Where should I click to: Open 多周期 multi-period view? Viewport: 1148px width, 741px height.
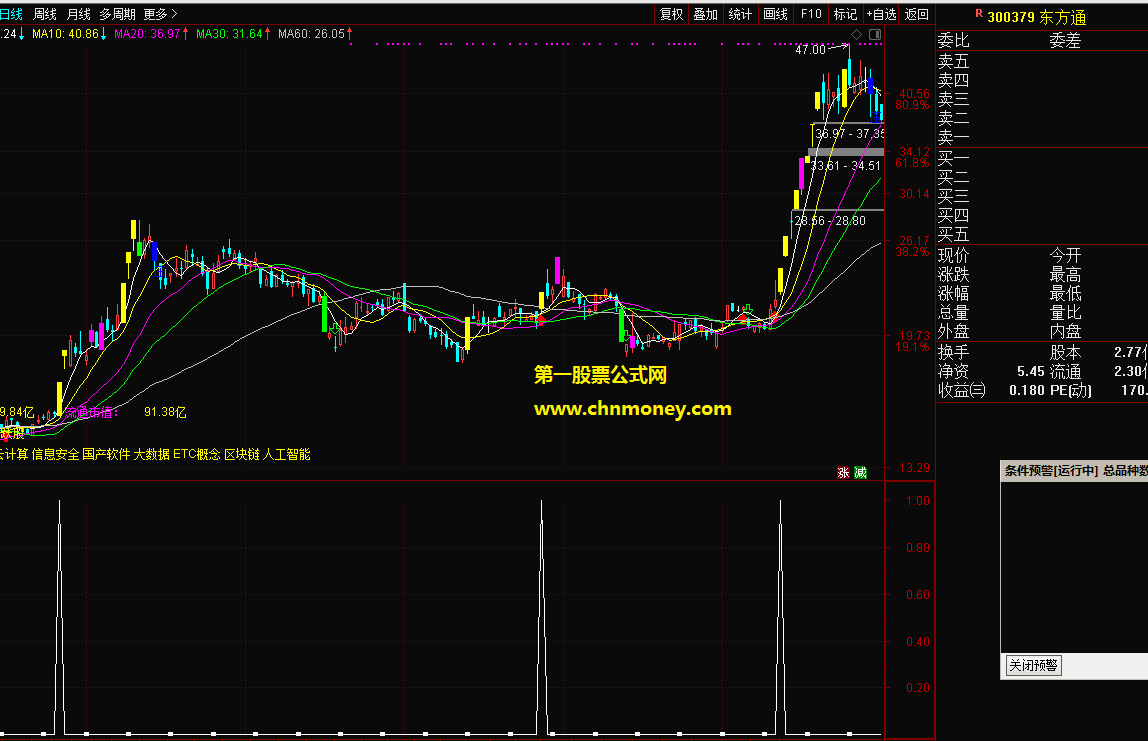point(117,14)
